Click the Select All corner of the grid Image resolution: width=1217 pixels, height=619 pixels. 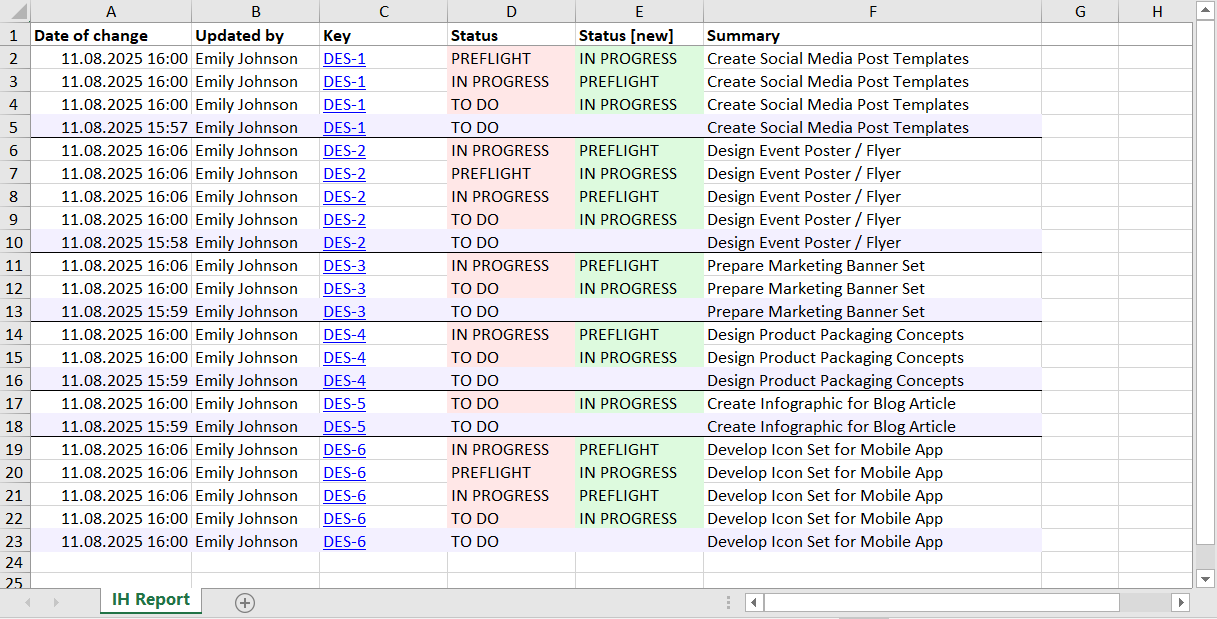14,11
